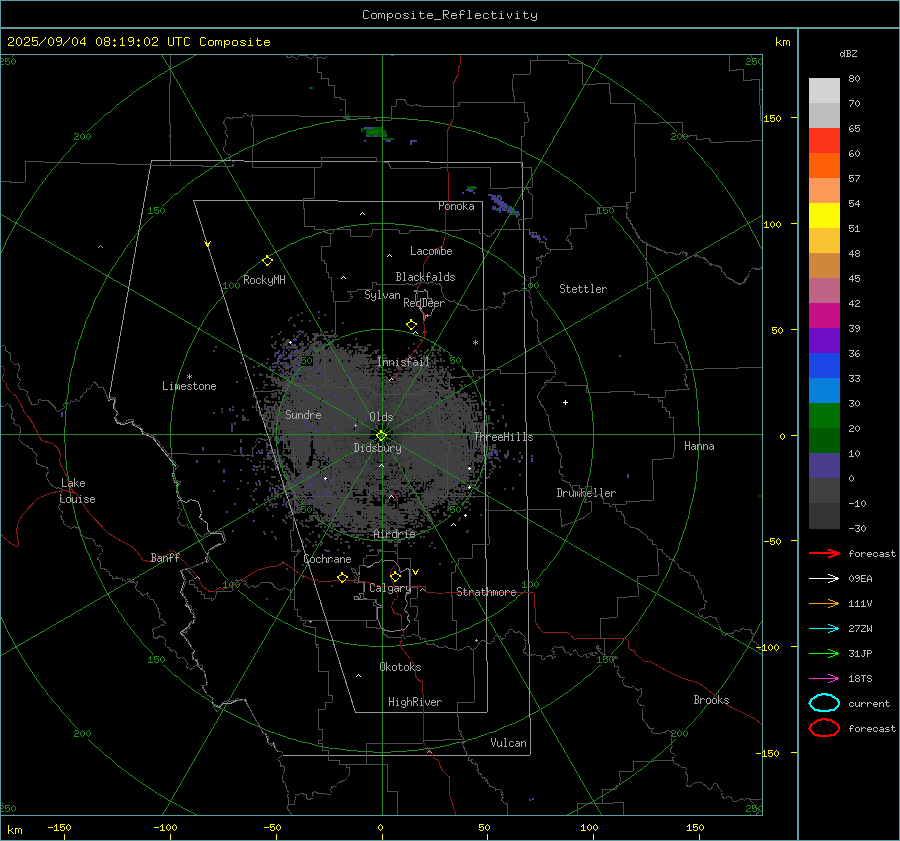The image size is (900, 841).
Task: Click the Innisfail city label
Action: tap(404, 362)
